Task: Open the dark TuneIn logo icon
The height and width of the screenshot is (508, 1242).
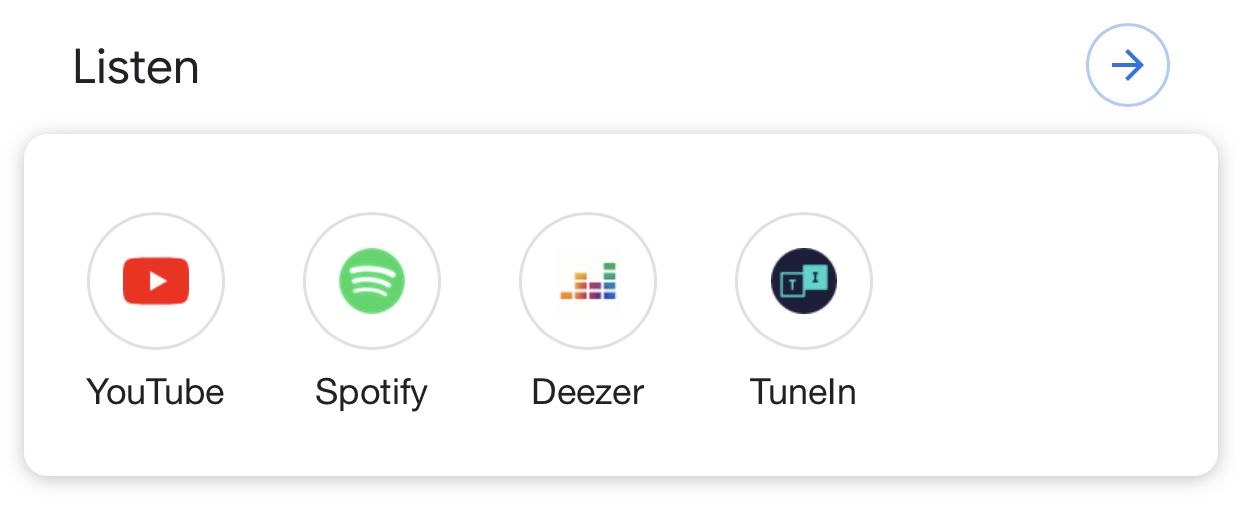Action: click(804, 281)
